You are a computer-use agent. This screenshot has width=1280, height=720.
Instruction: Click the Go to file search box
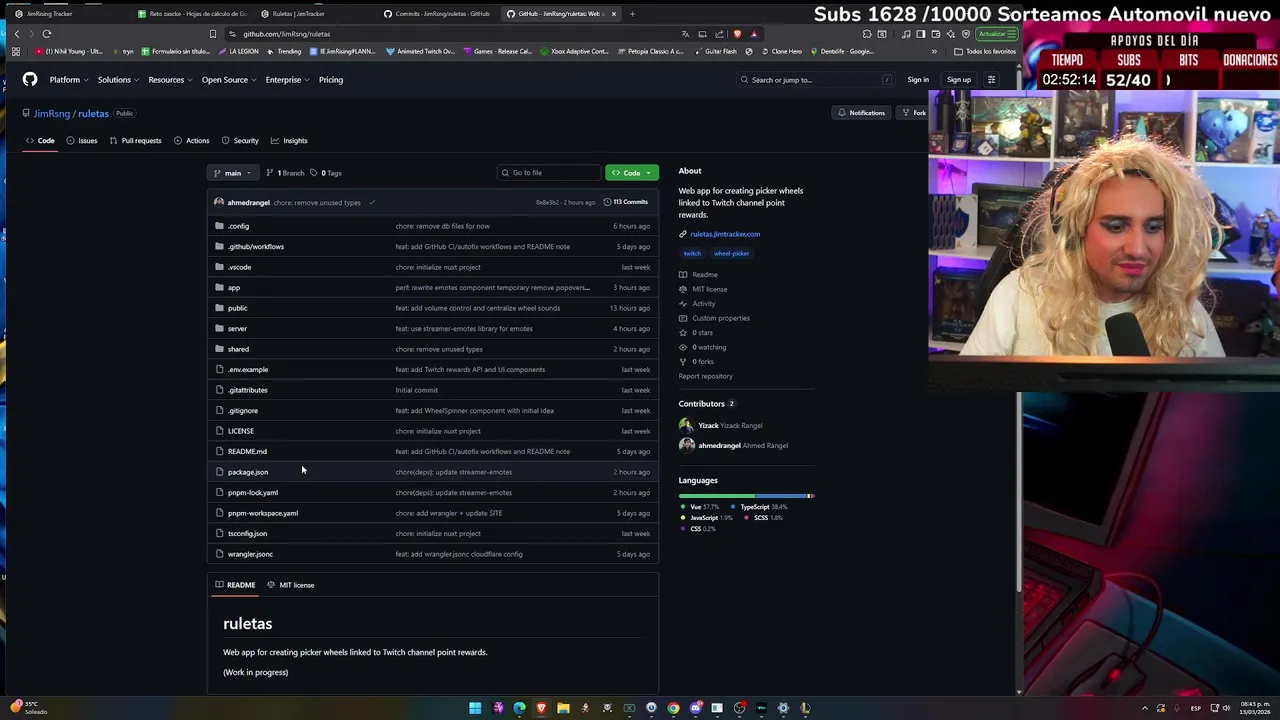point(548,173)
